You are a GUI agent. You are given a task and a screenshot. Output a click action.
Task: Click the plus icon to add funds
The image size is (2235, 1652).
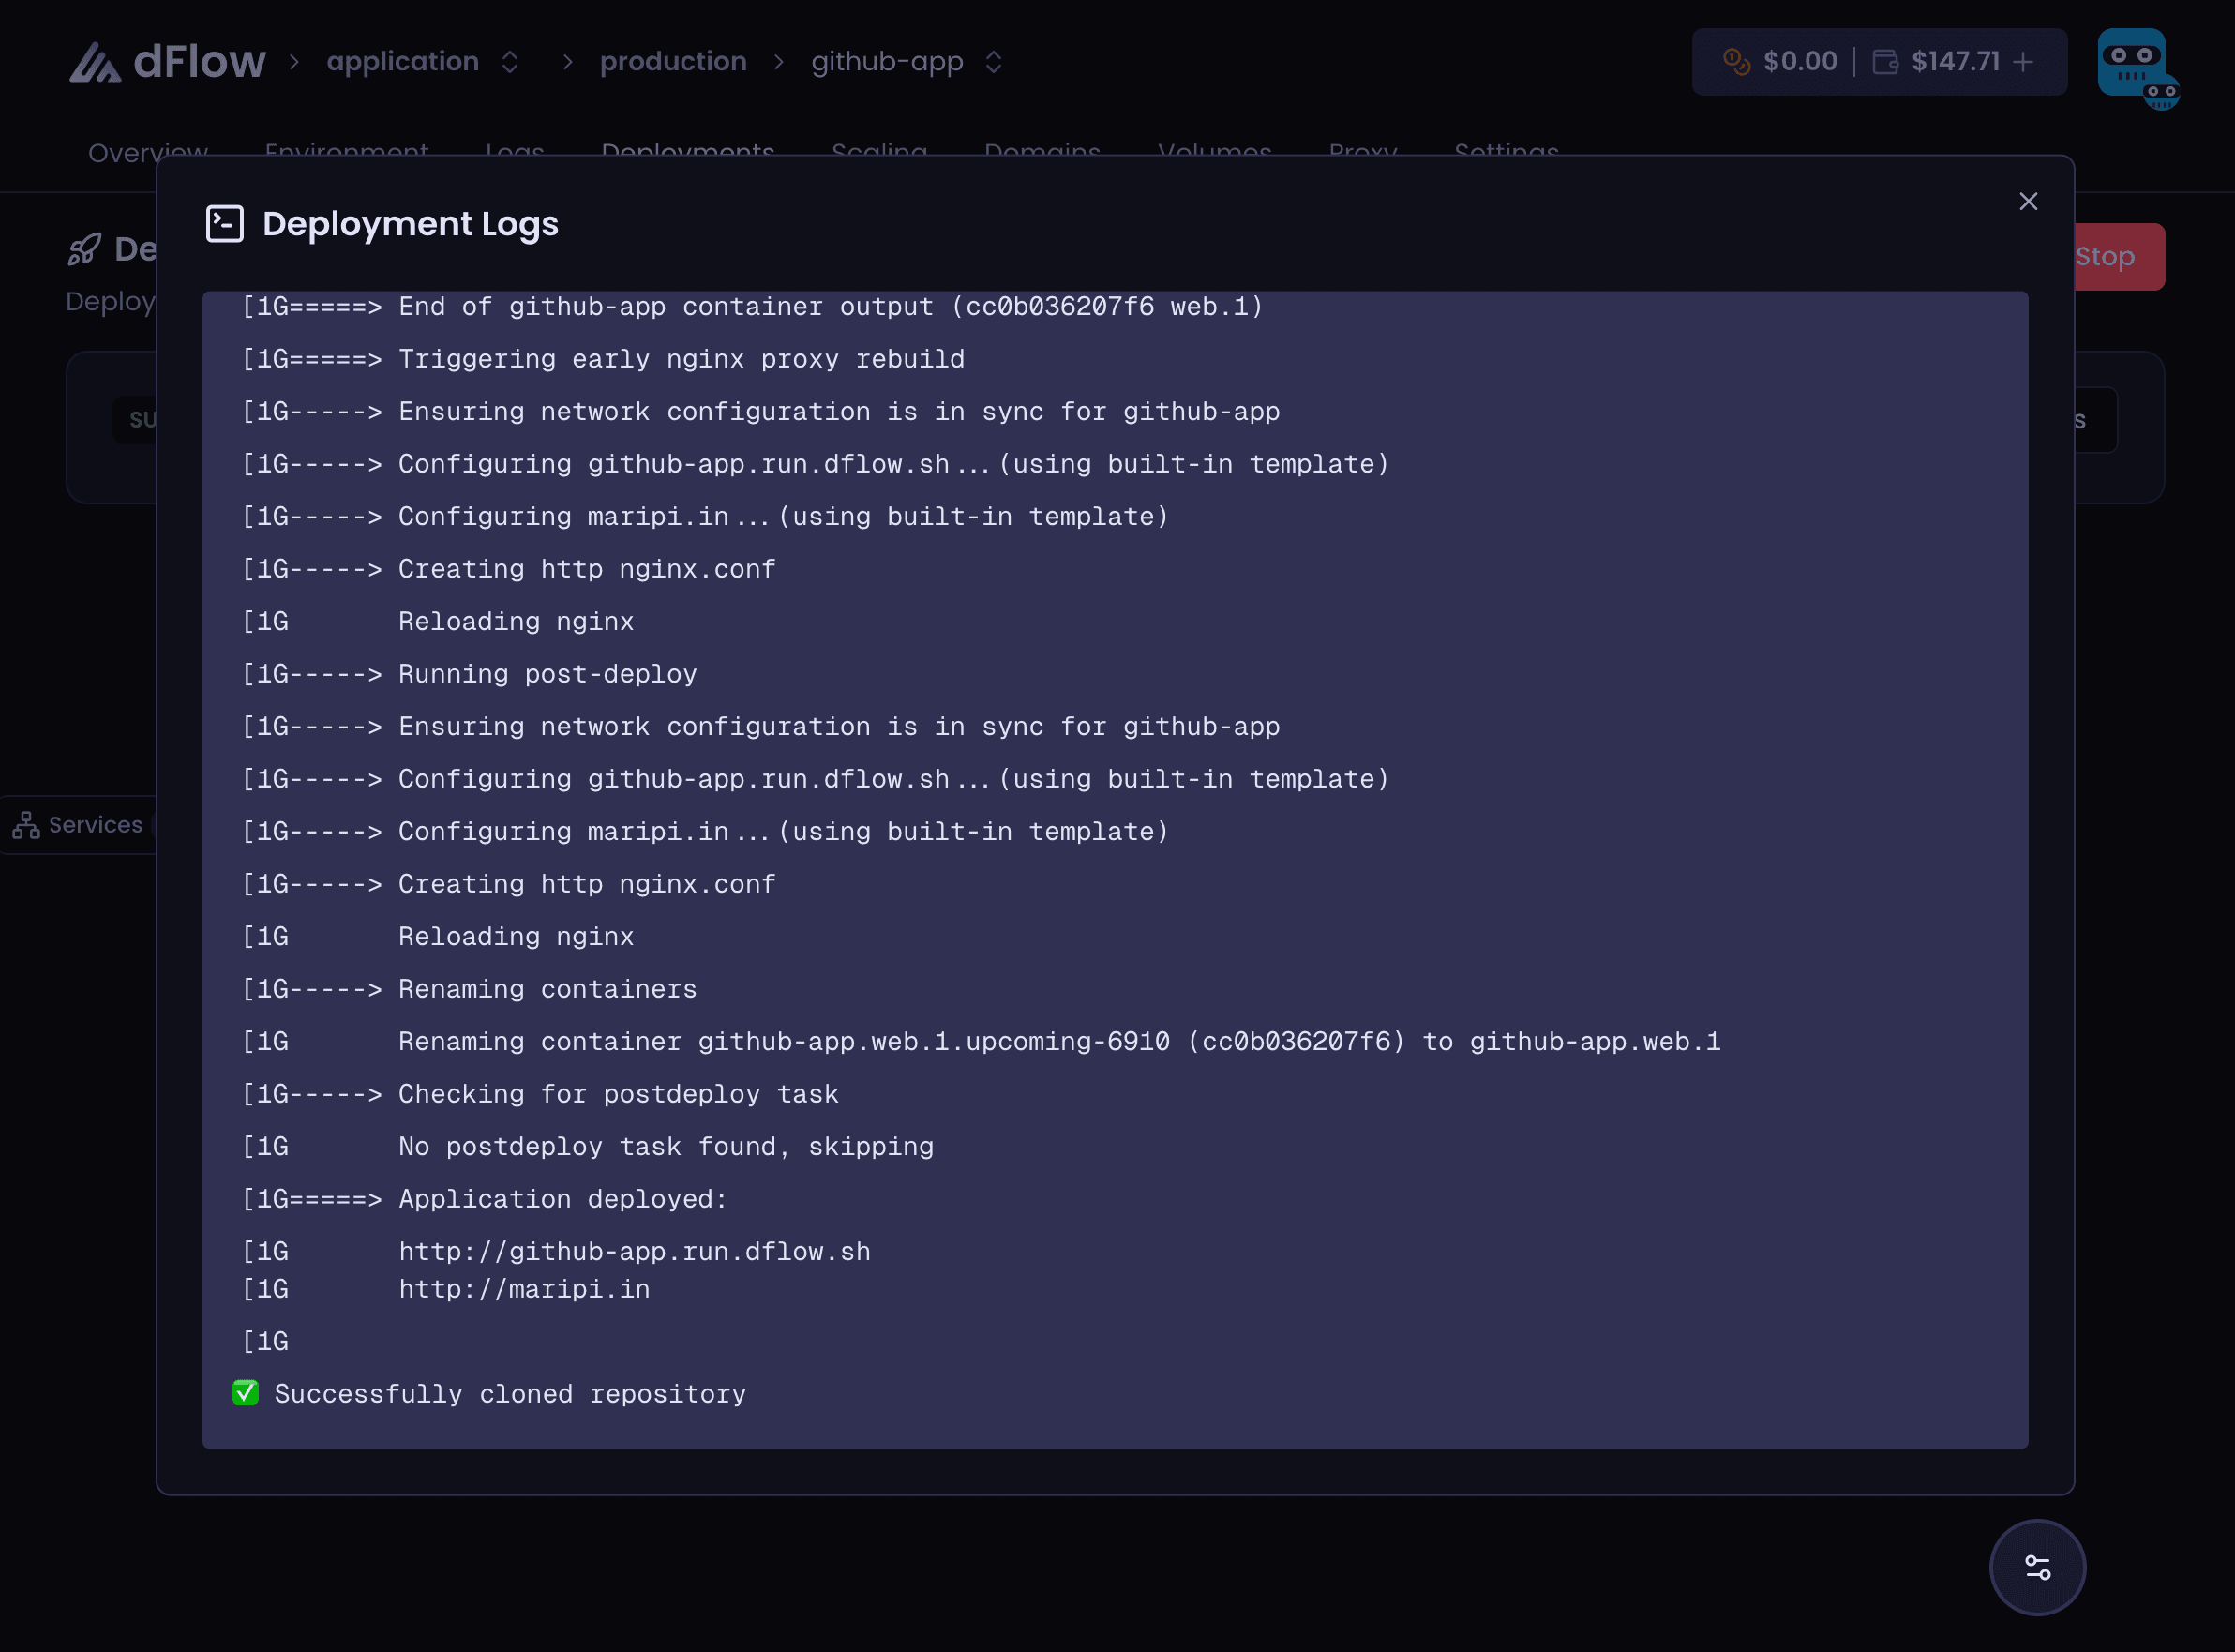(x=2023, y=62)
